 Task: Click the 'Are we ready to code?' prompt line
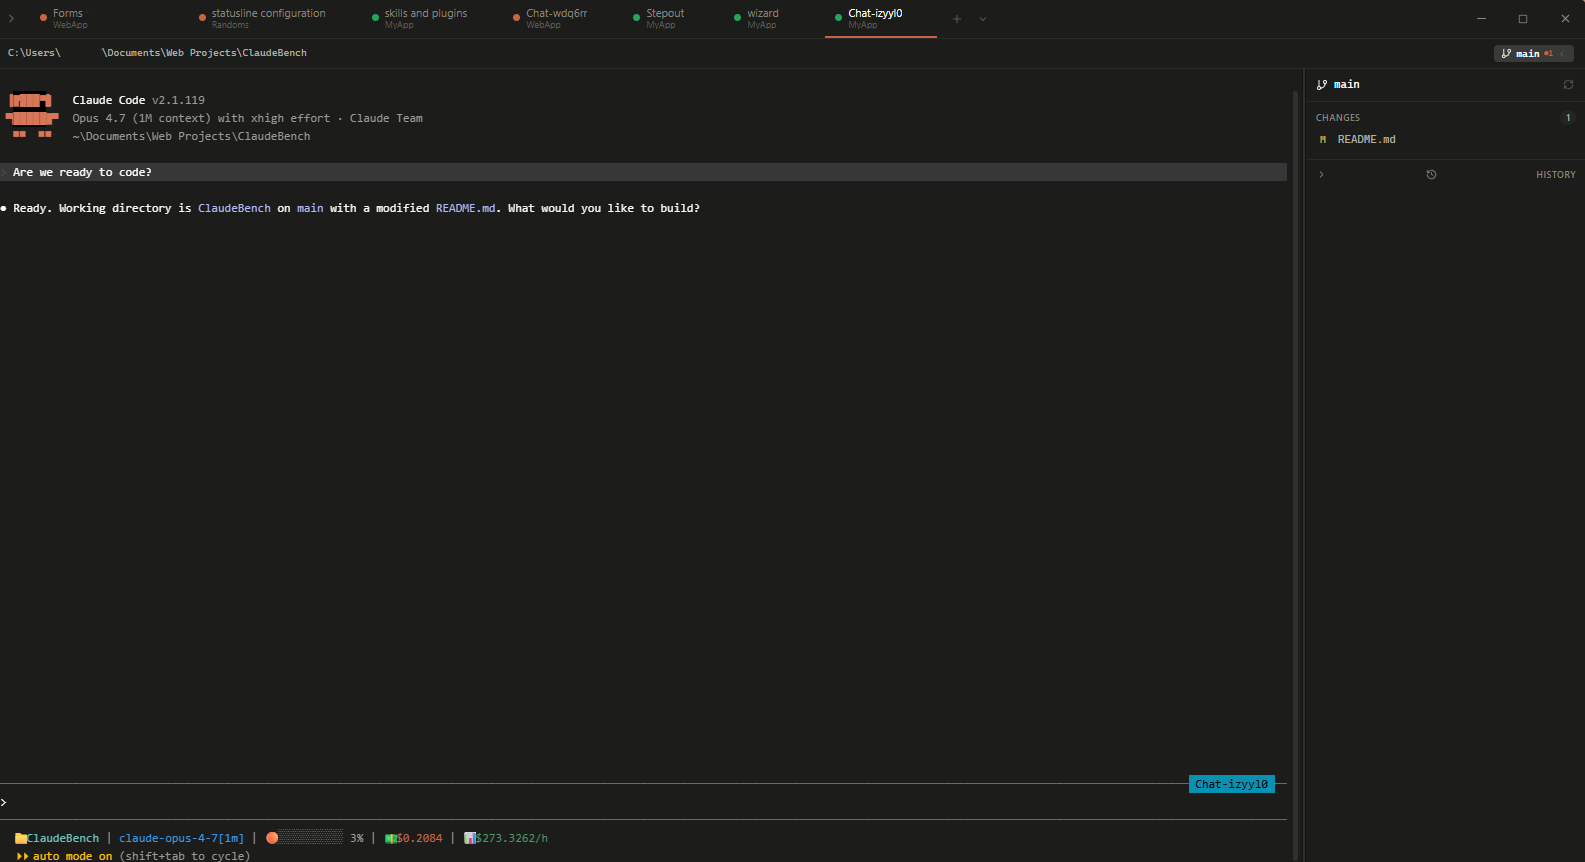click(x=643, y=172)
